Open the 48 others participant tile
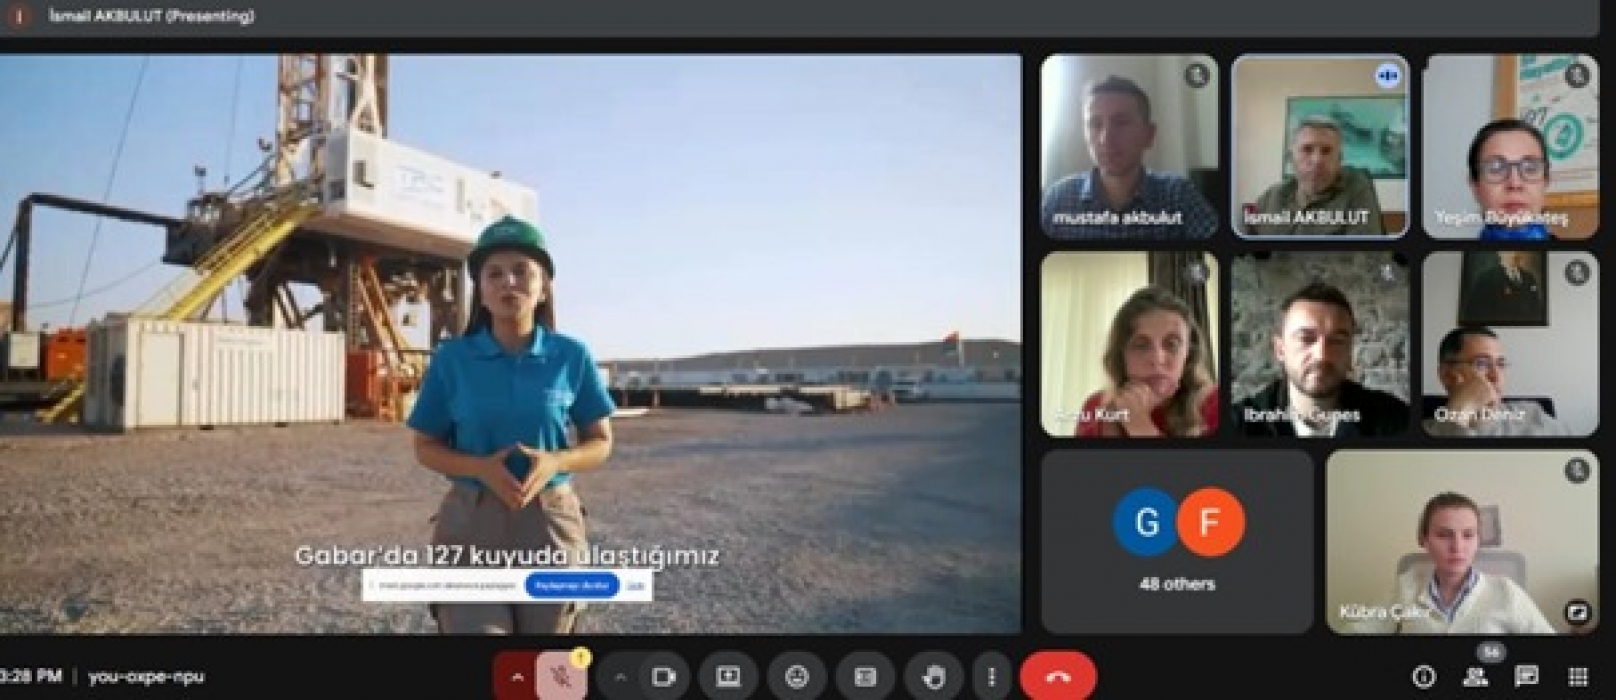The width and height of the screenshot is (1616, 700). pyautogui.click(x=1177, y=541)
